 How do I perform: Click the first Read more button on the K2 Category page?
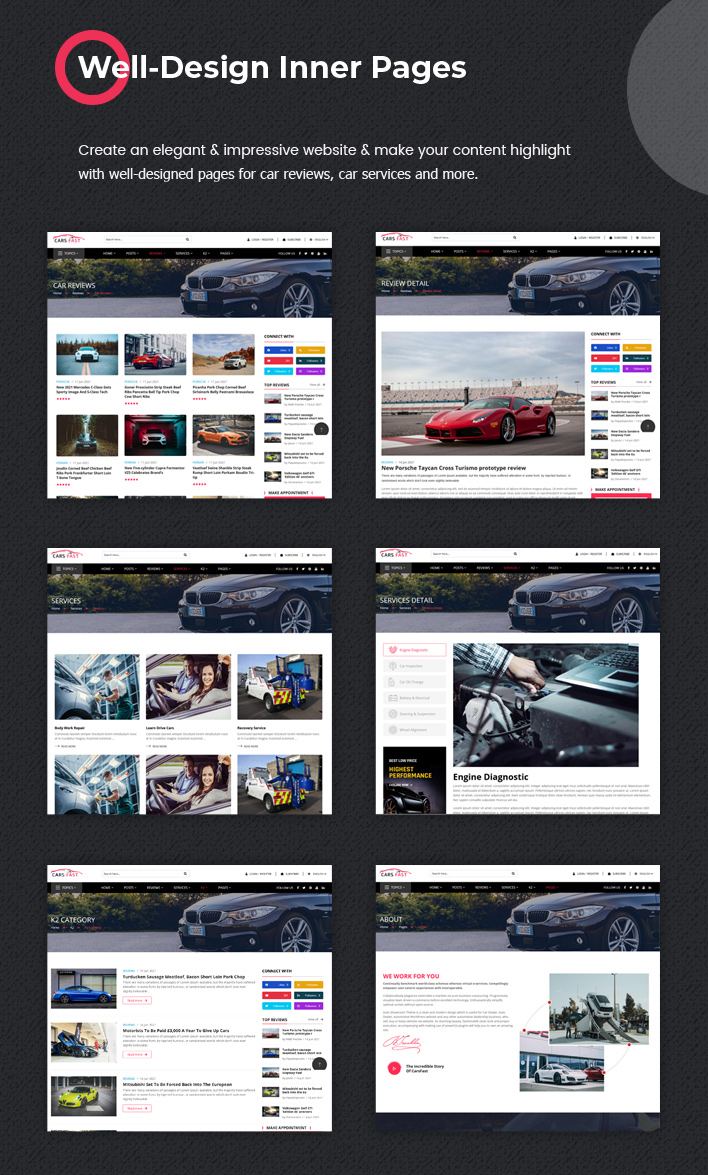tap(137, 1000)
